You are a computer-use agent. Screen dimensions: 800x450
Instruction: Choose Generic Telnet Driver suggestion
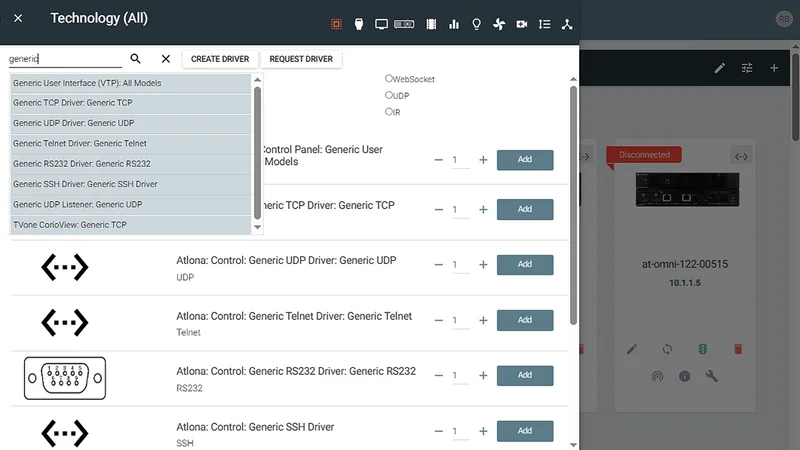tap(131, 144)
